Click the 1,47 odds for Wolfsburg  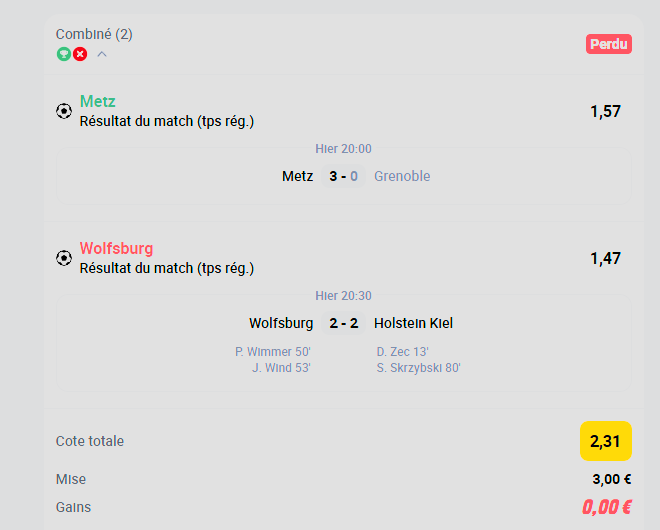pos(605,258)
